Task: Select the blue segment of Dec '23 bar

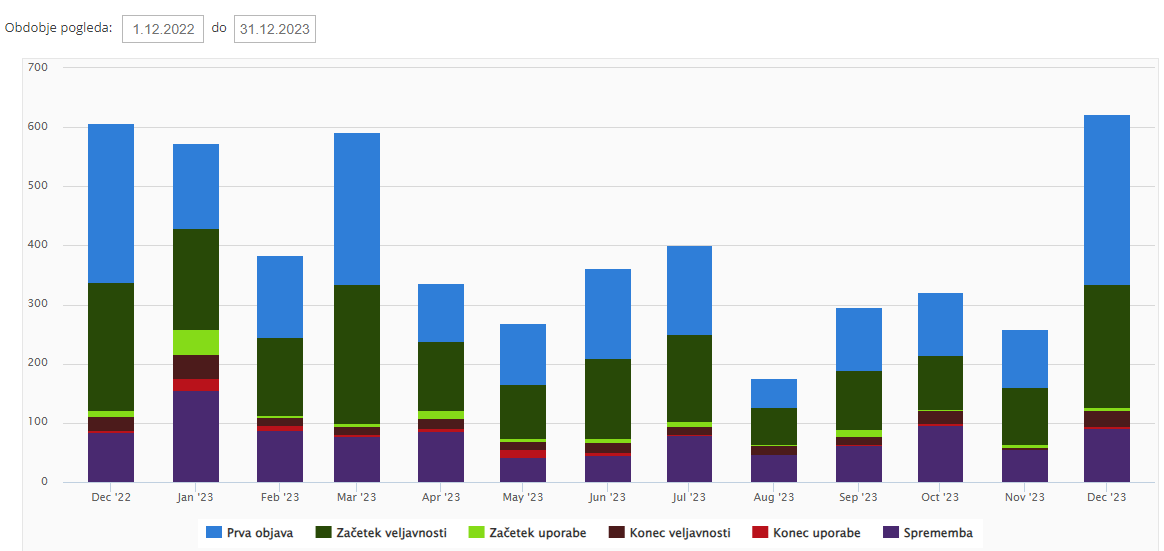Action: coord(1106,200)
